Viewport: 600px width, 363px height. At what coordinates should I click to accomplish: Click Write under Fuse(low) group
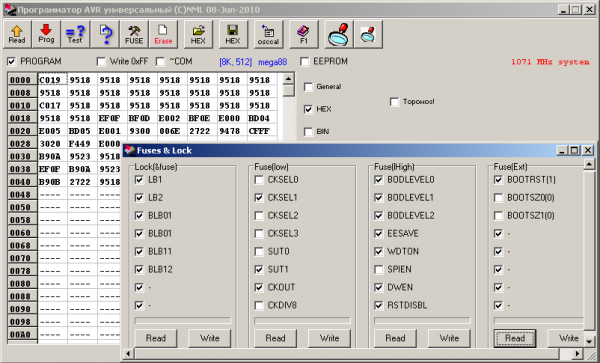[329, 338]
